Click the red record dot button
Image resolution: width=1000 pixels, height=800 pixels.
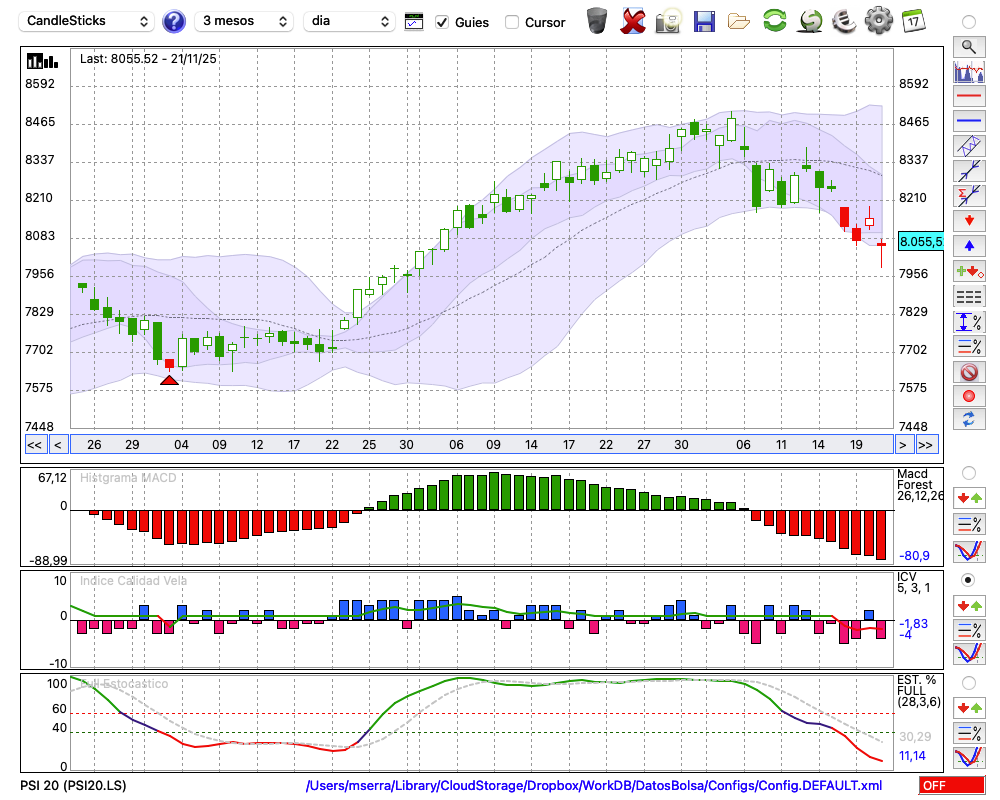(x=969, y=396)
